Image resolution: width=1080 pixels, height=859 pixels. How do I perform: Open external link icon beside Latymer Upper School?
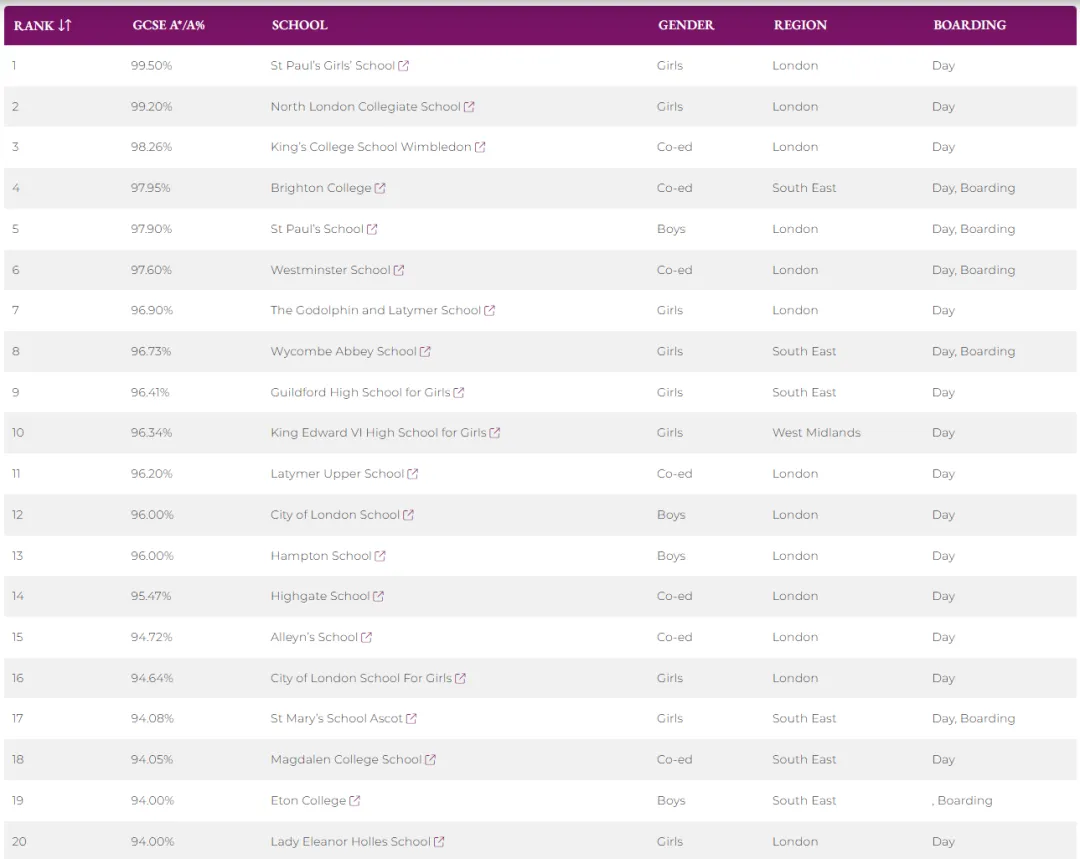(x=413, y=474)
